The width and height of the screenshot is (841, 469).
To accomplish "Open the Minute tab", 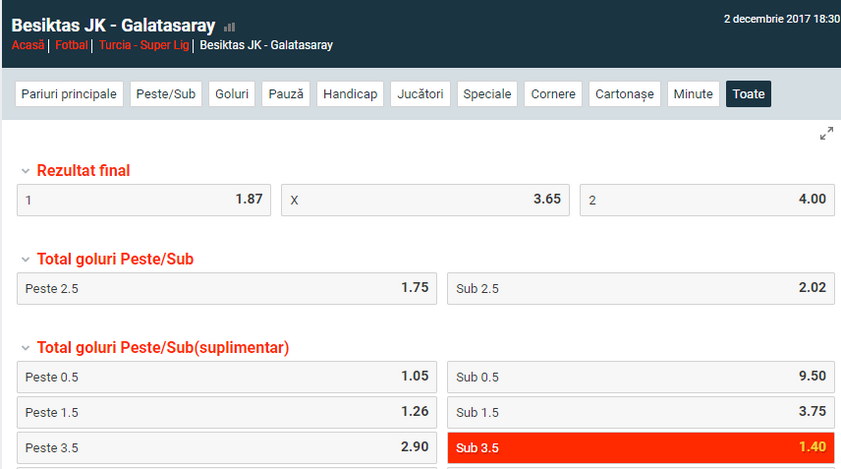I will [x=693, y=94].
